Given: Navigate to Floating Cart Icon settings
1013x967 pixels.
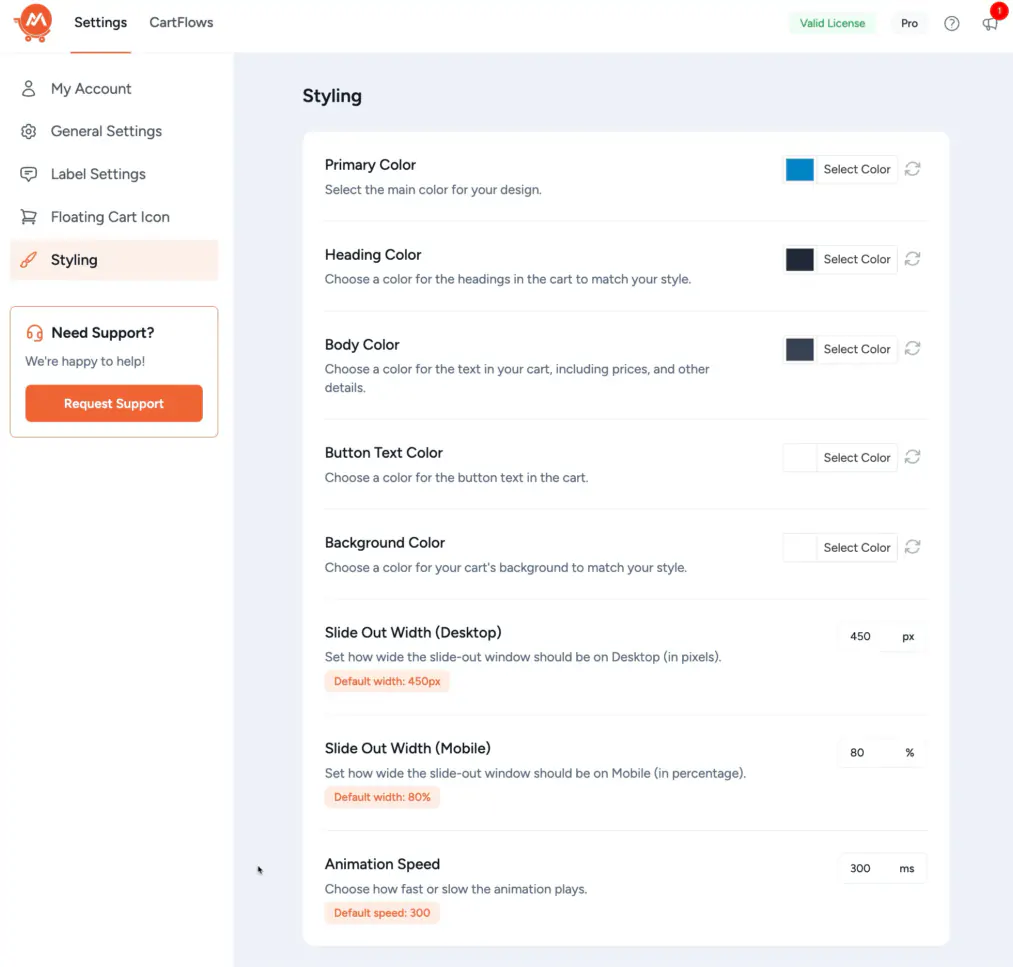Looking at the screenshot, I should [110, 217].
